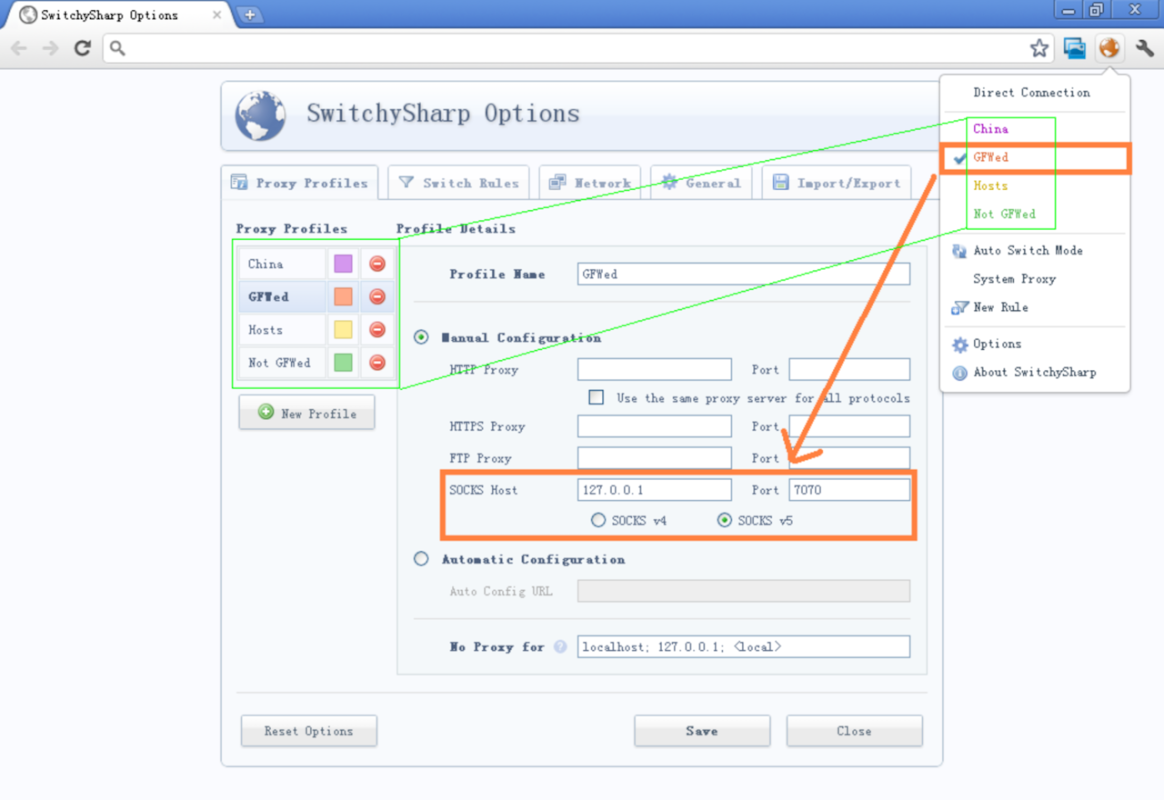Close the SwitchySharp Options tab

217,15
